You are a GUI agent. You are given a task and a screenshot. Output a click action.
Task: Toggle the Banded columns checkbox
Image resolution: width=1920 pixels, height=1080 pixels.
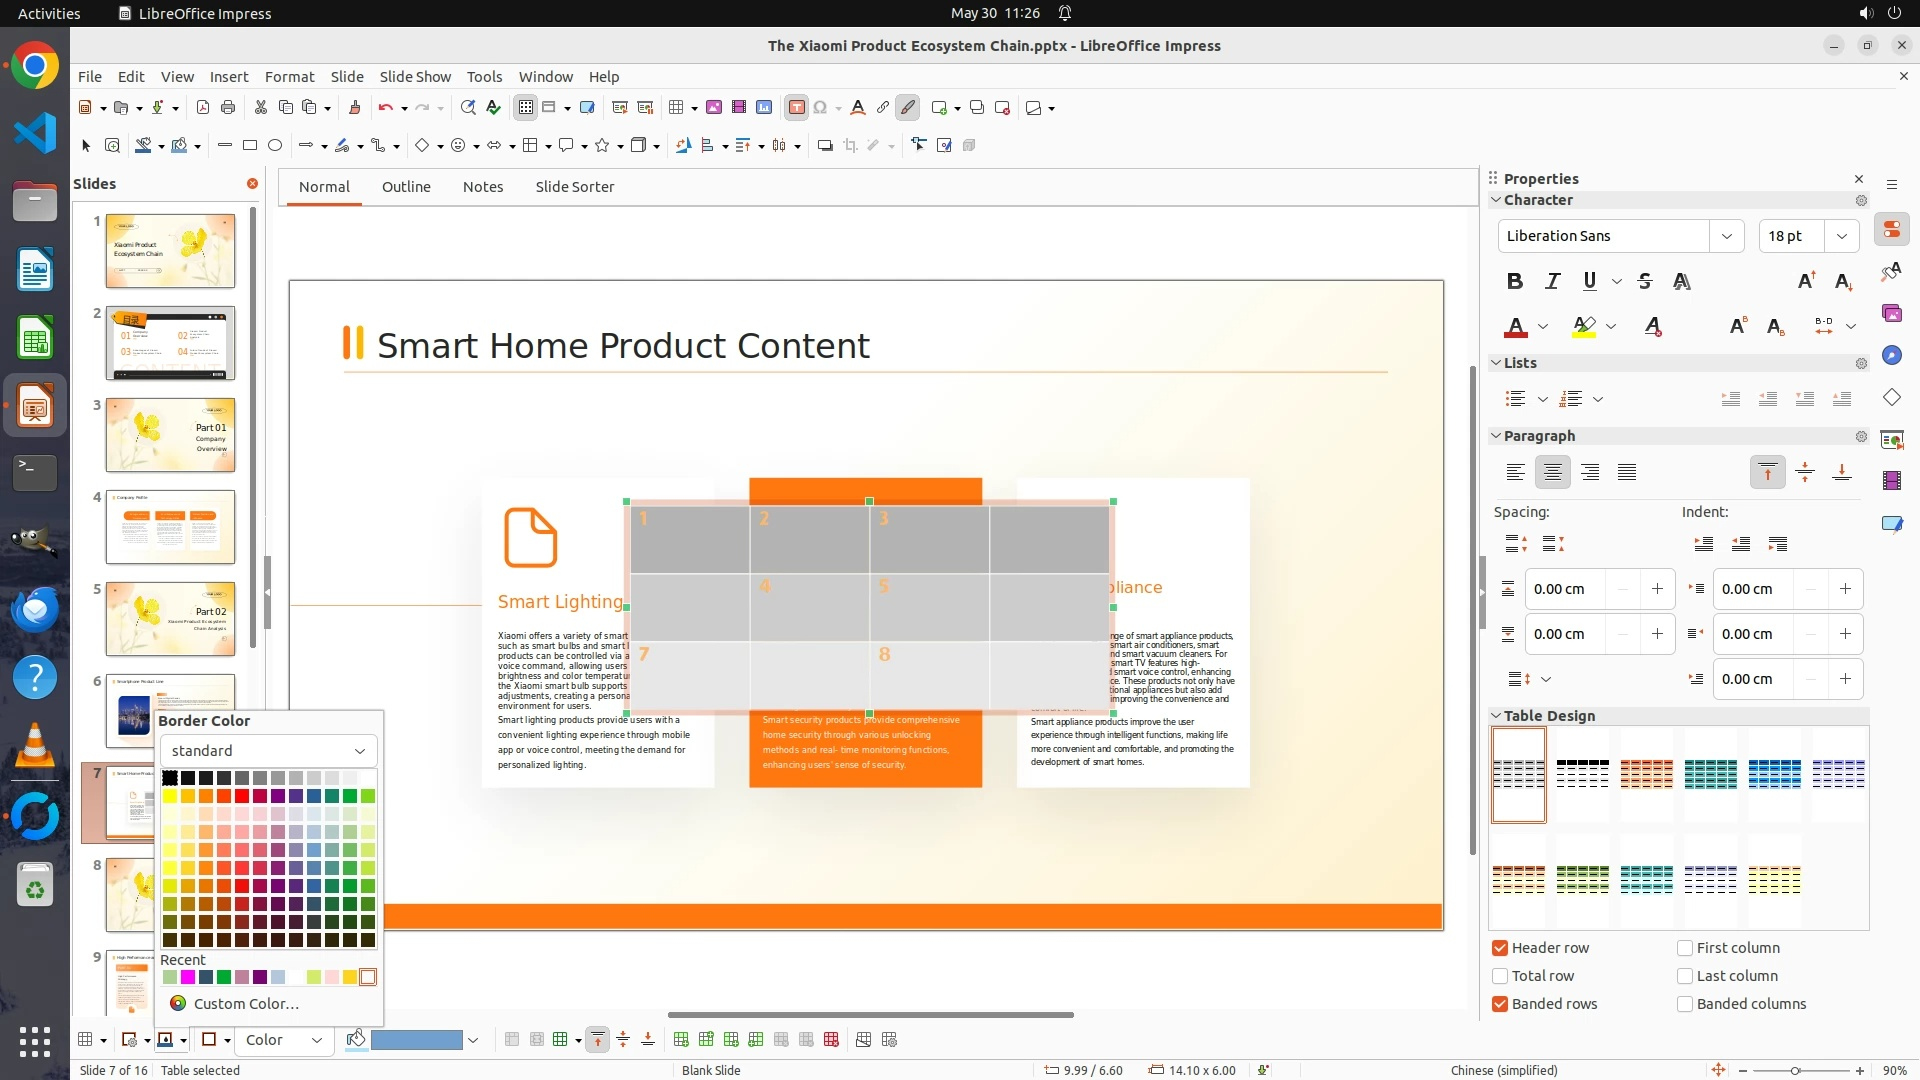pos(1685,1004)
